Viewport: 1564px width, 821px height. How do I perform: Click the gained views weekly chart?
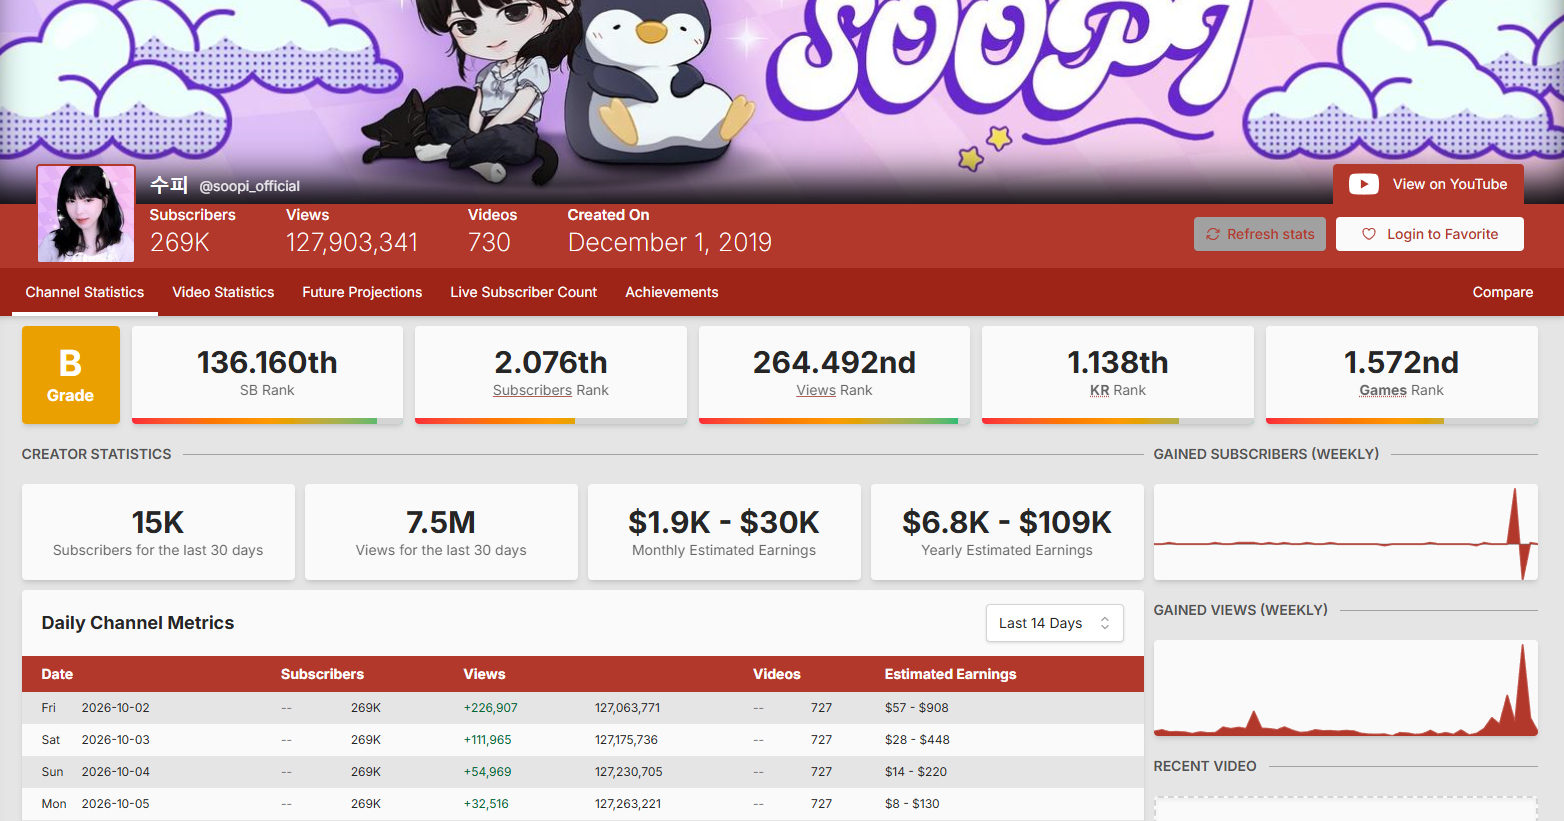tap(1346, 688)
